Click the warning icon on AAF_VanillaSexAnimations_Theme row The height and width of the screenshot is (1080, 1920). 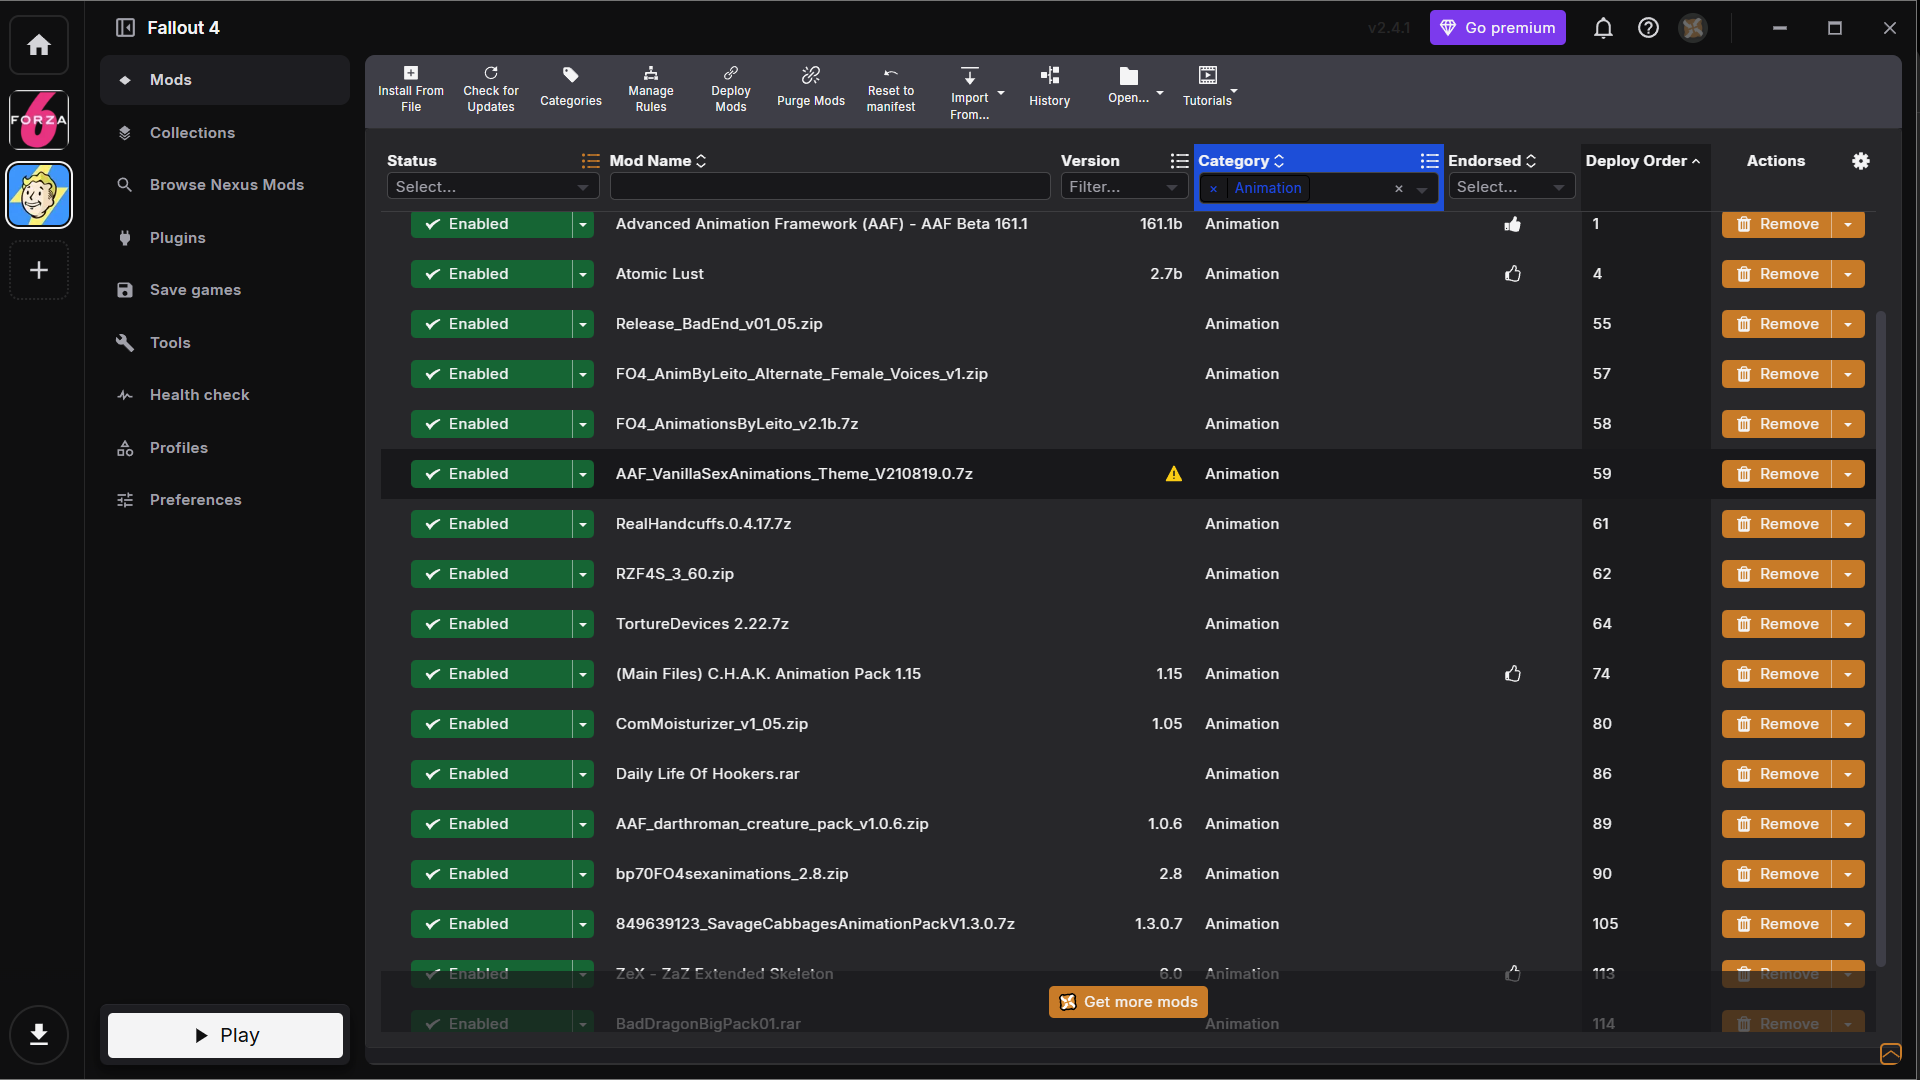pos(1174,474)
